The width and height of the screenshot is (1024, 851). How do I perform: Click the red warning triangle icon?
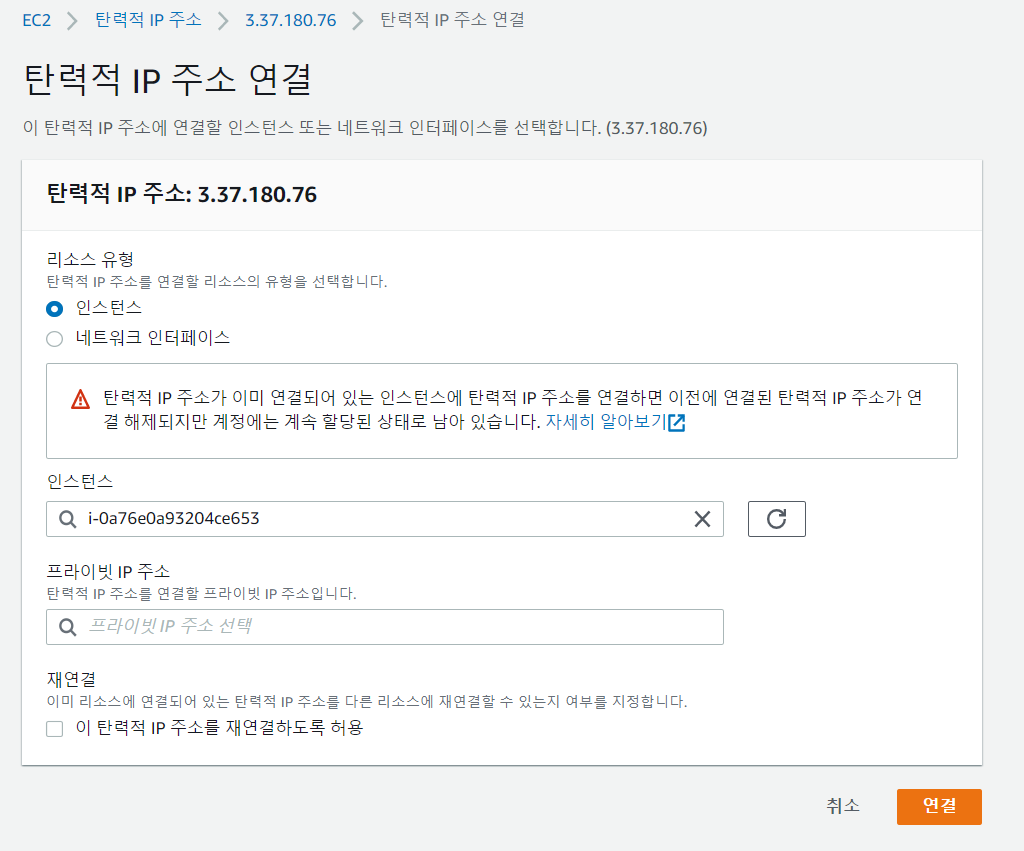point(82,394)
